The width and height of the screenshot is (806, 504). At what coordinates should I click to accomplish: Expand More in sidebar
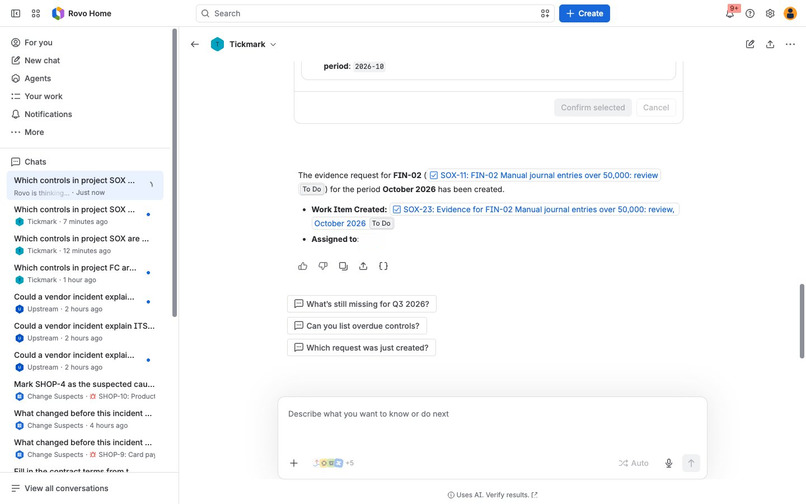click(85, 132)
